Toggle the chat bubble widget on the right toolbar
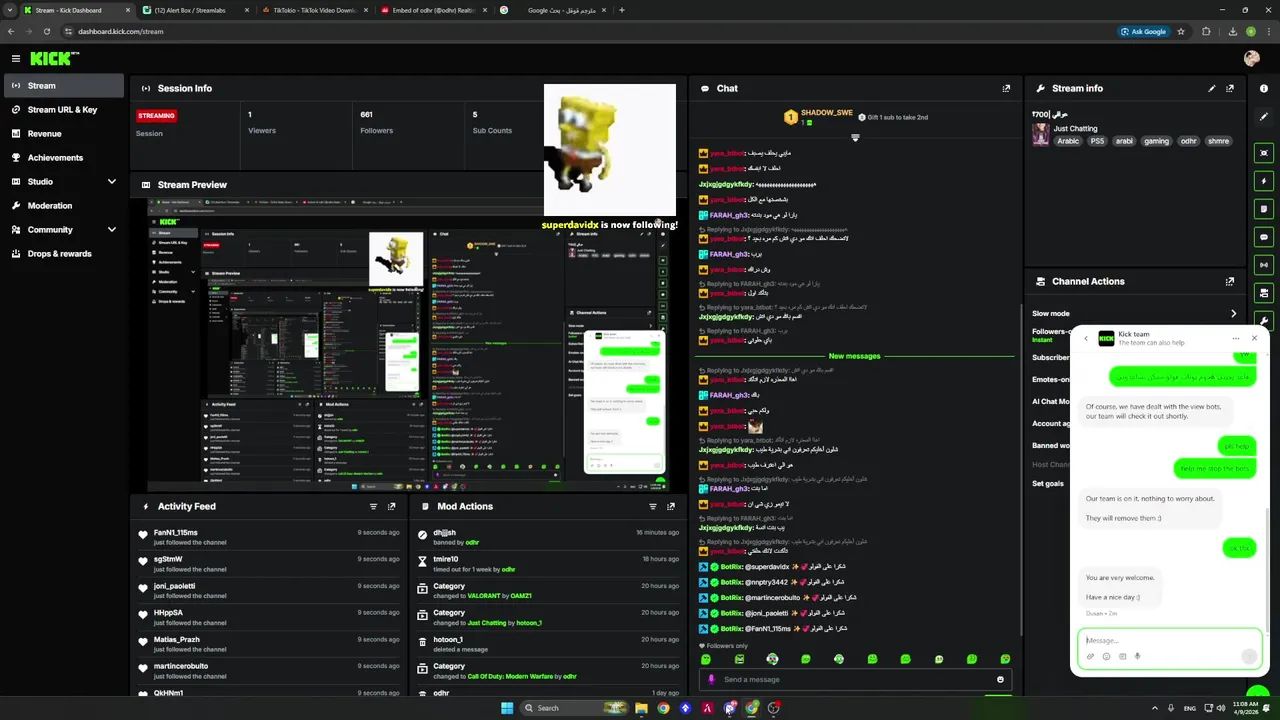Image resolution: width=1280 pixels, height=720 pixels. pos(1264,237)
